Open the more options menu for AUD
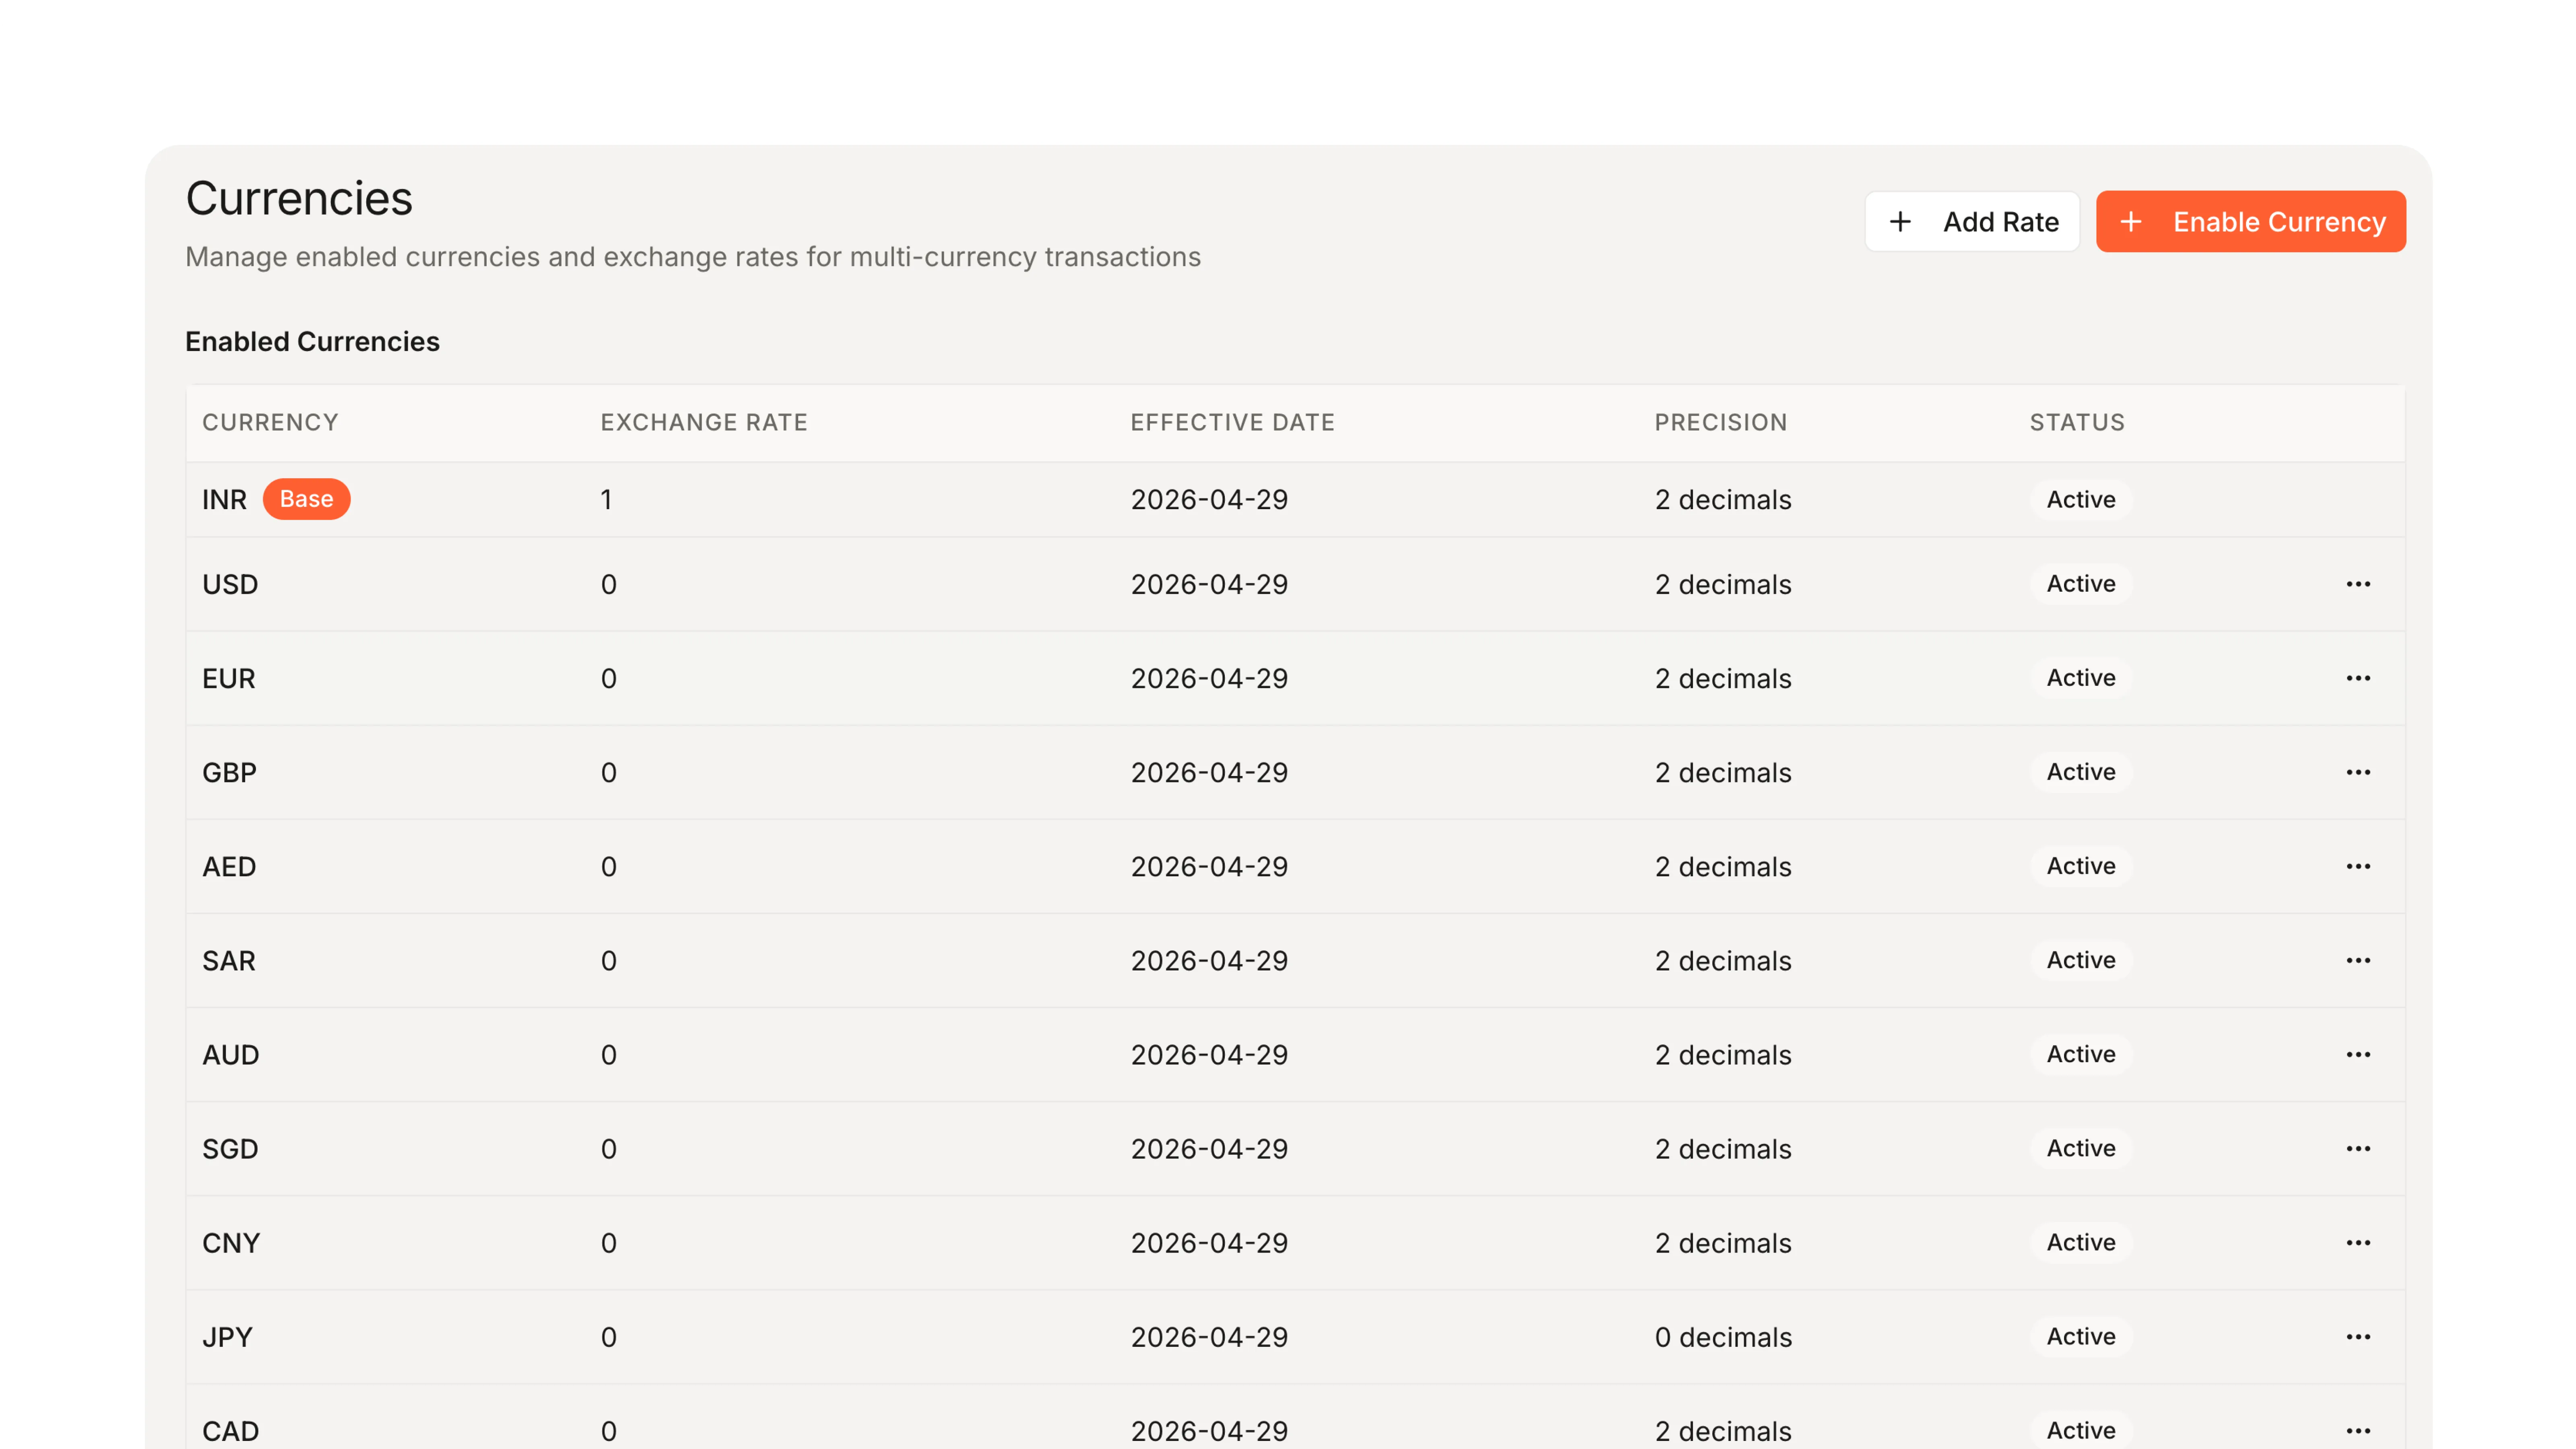The height and width of the screenshot is (1449, 2576). click(2358, 1054)
